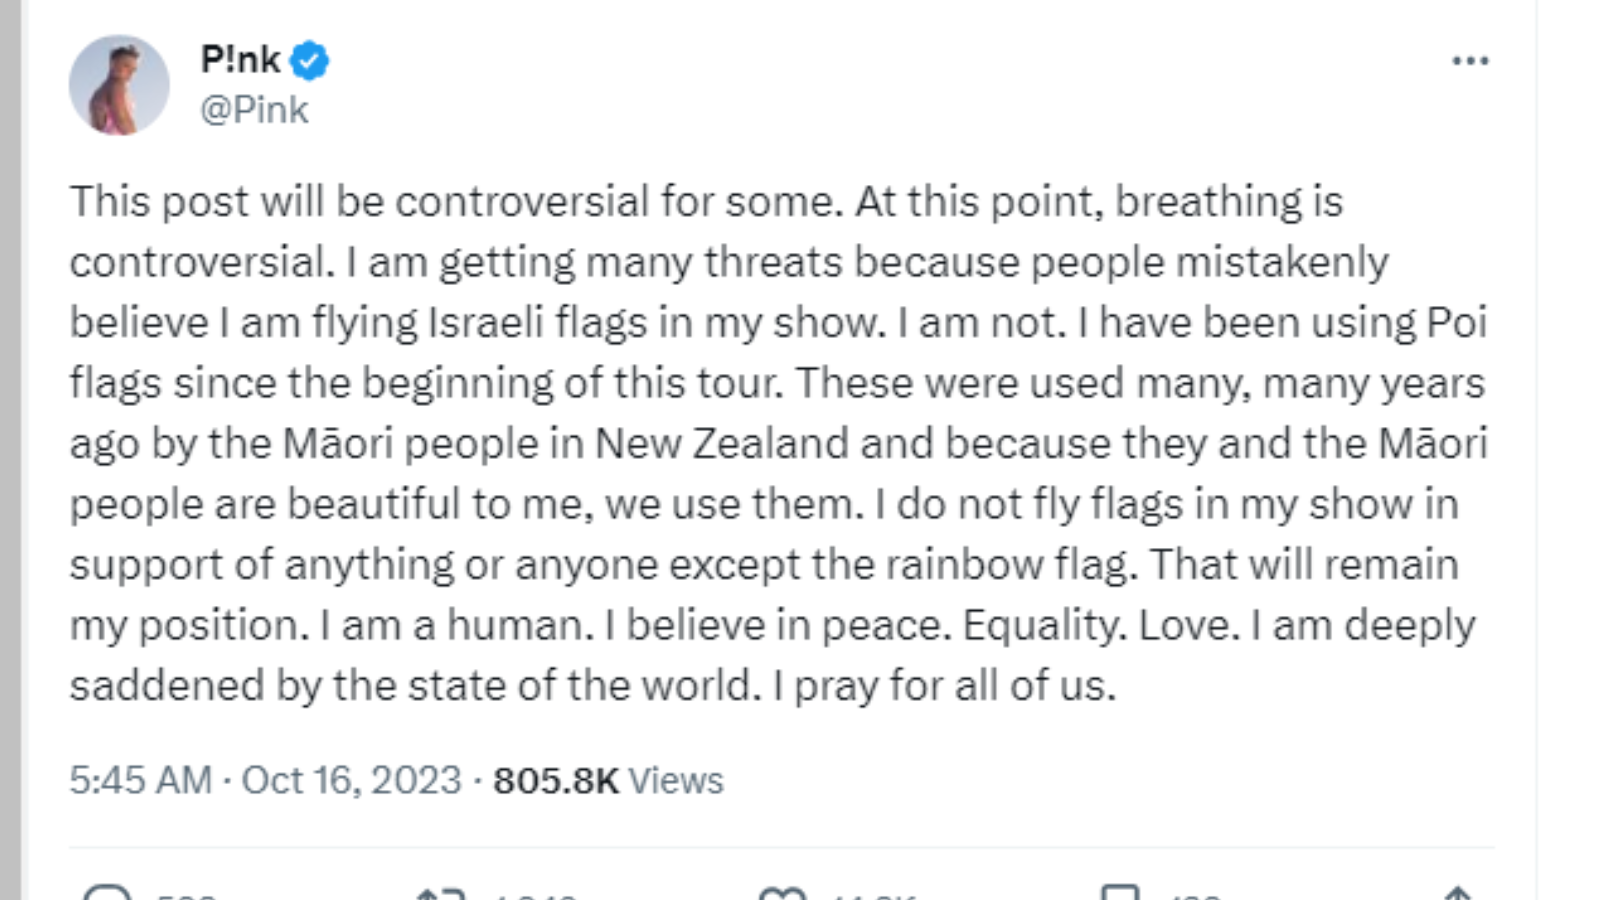
Task: Click the Oct 16, 2023 date
Action: click(351, 780)
